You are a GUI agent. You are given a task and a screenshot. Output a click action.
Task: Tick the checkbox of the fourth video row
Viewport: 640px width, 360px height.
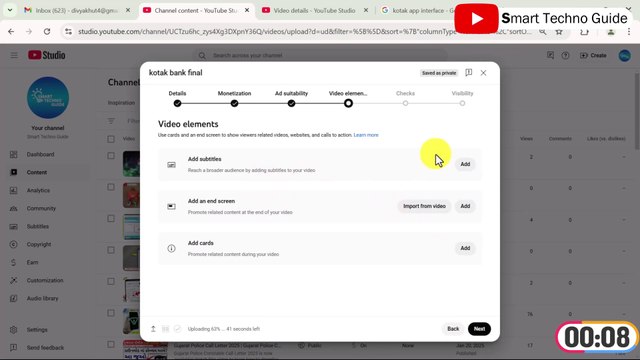pyautogui.click(x=111, y=250)
